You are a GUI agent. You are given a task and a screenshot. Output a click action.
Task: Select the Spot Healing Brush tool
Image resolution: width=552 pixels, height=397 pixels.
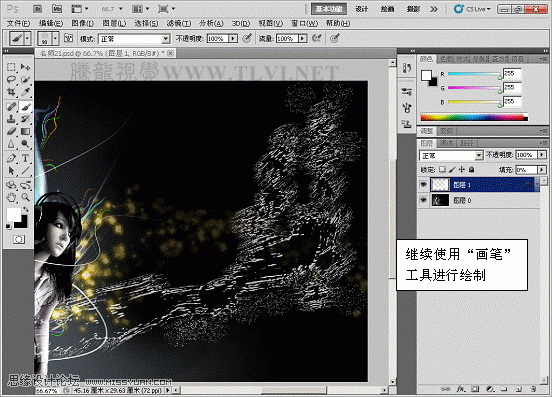(x=11, y=106)
